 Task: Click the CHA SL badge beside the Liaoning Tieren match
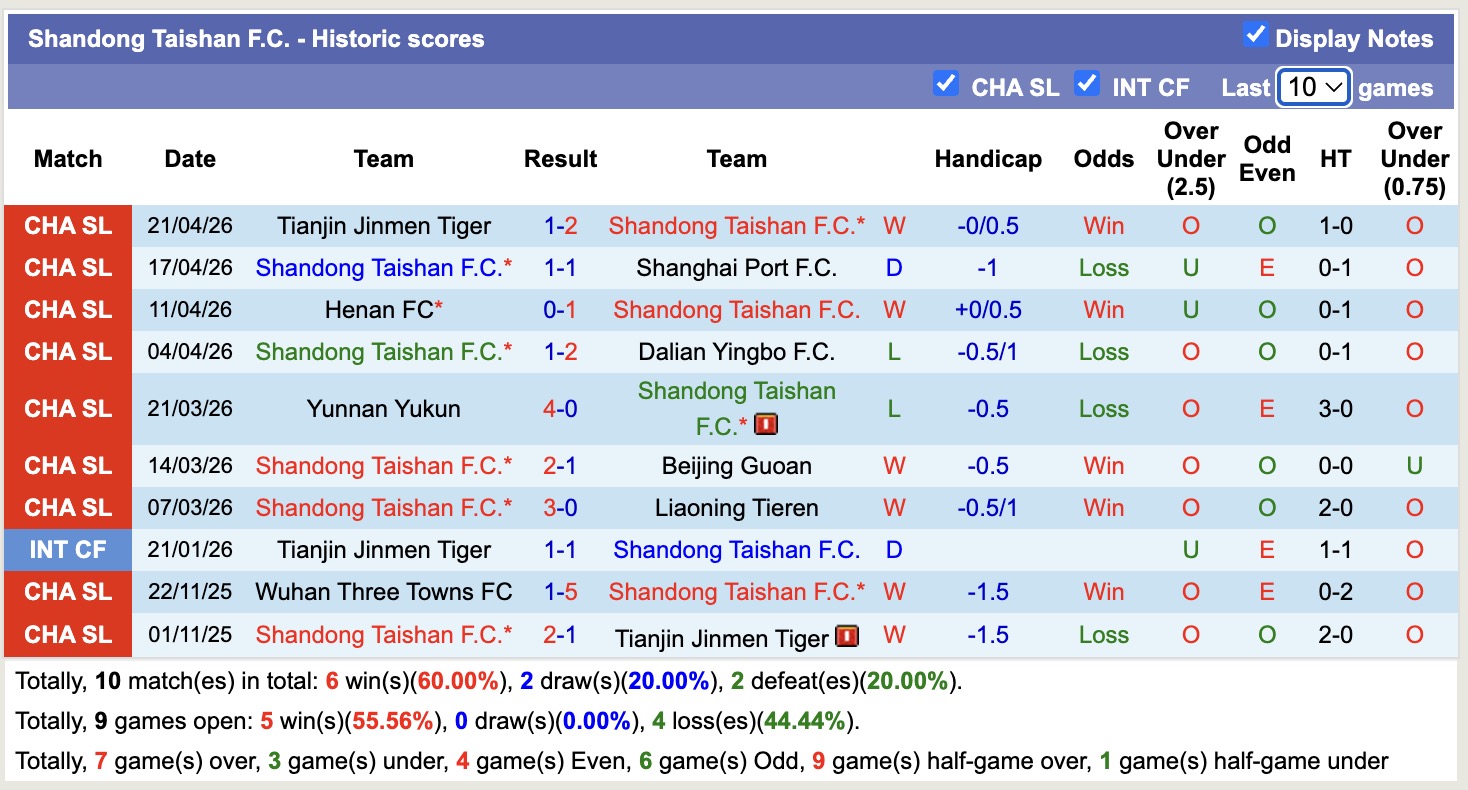tap(67, 508)
